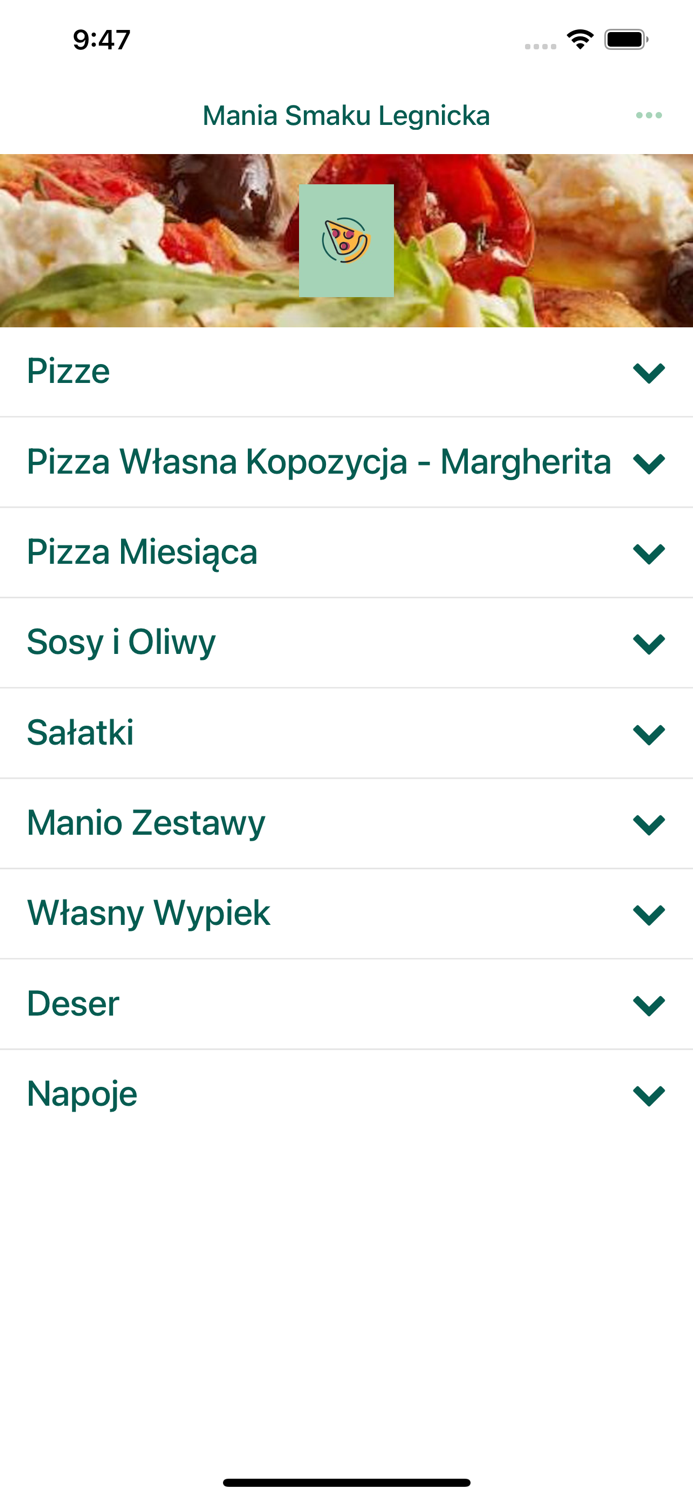Select the Mania Smaku Legnicka title
This screenshot has width=693, height=1500.
click(x=346, y=115)
